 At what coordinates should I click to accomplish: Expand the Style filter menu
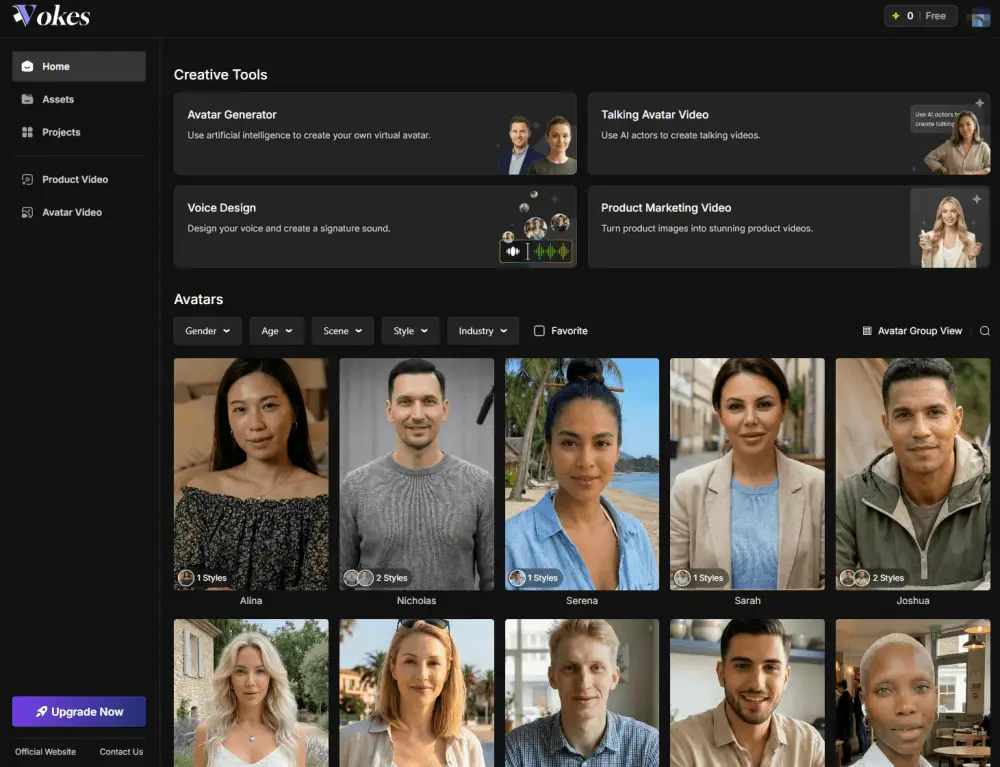click(410, 330)
